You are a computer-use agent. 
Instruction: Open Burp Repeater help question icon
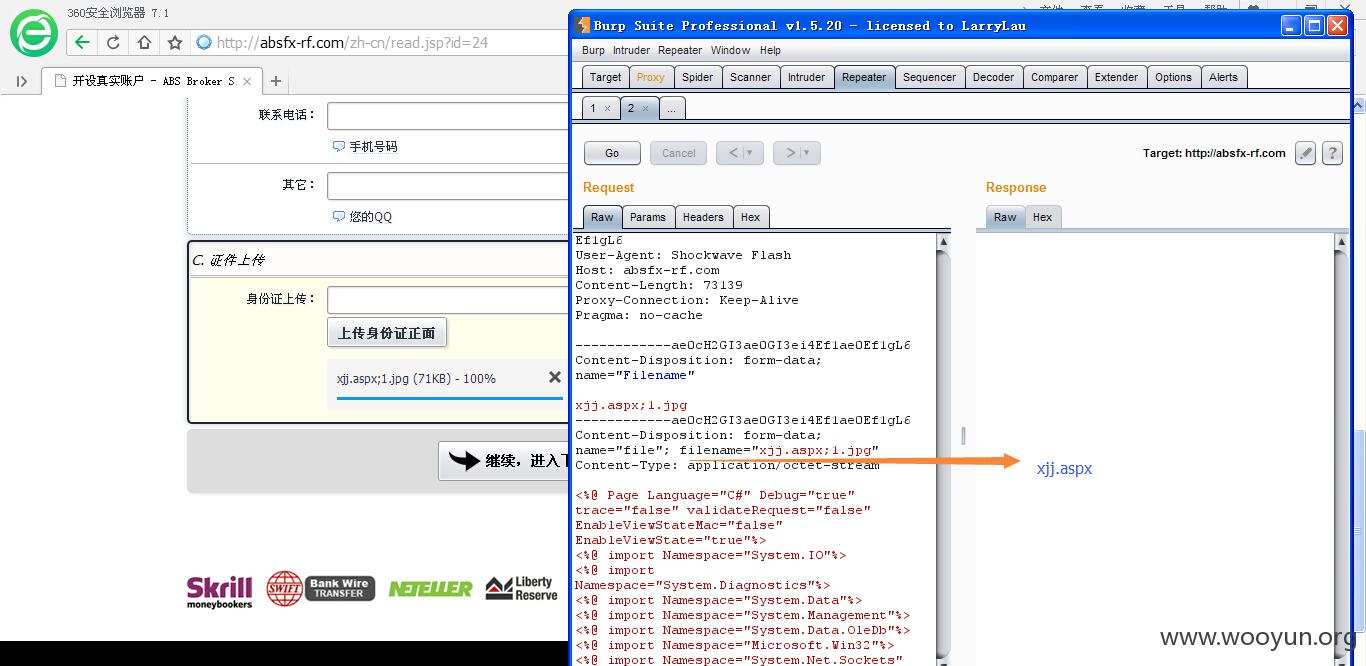(1332, 153)
